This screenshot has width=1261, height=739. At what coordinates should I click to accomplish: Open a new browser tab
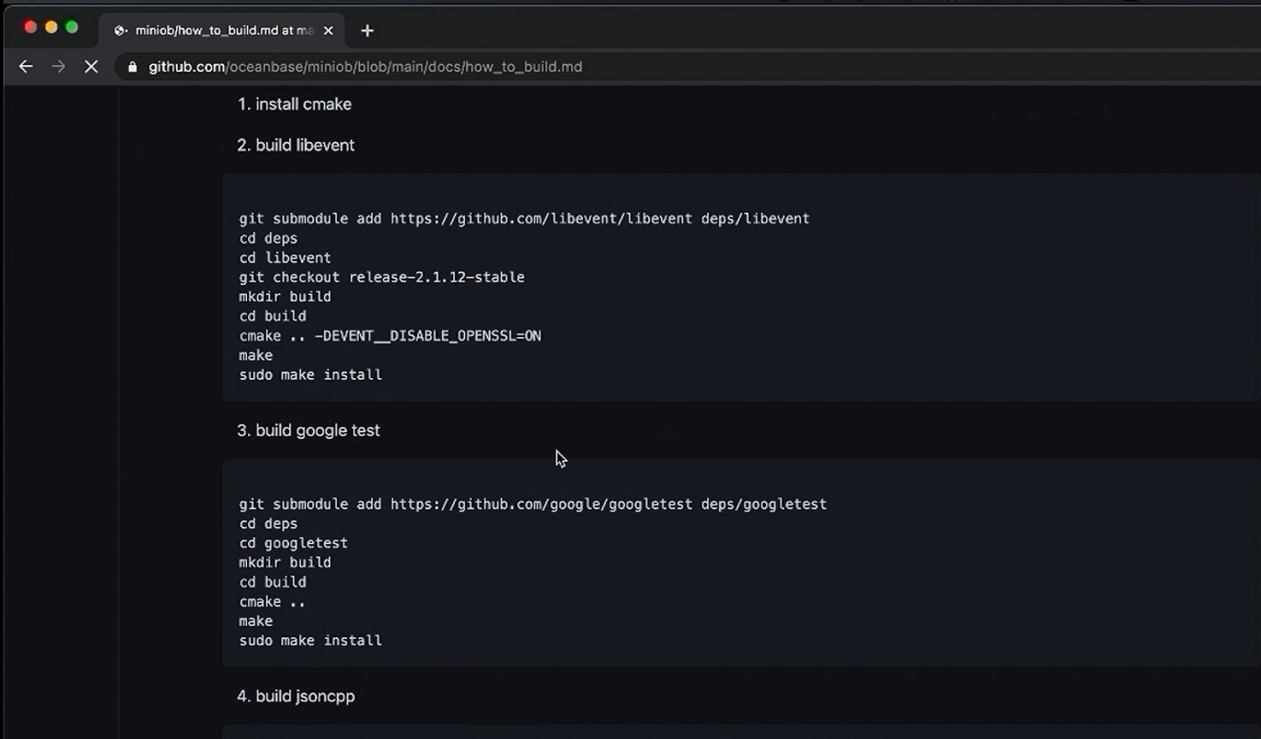[x=367, y=31]
